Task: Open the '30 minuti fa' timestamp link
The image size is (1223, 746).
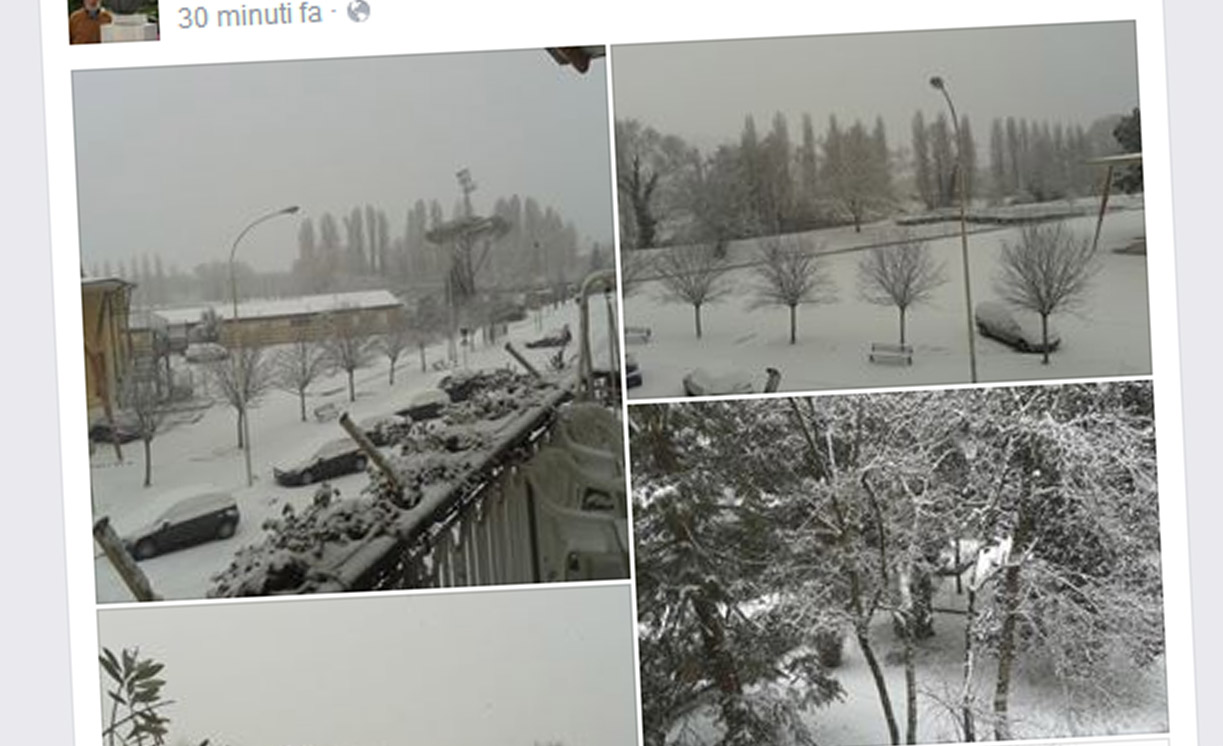Action: pos(250,15)
